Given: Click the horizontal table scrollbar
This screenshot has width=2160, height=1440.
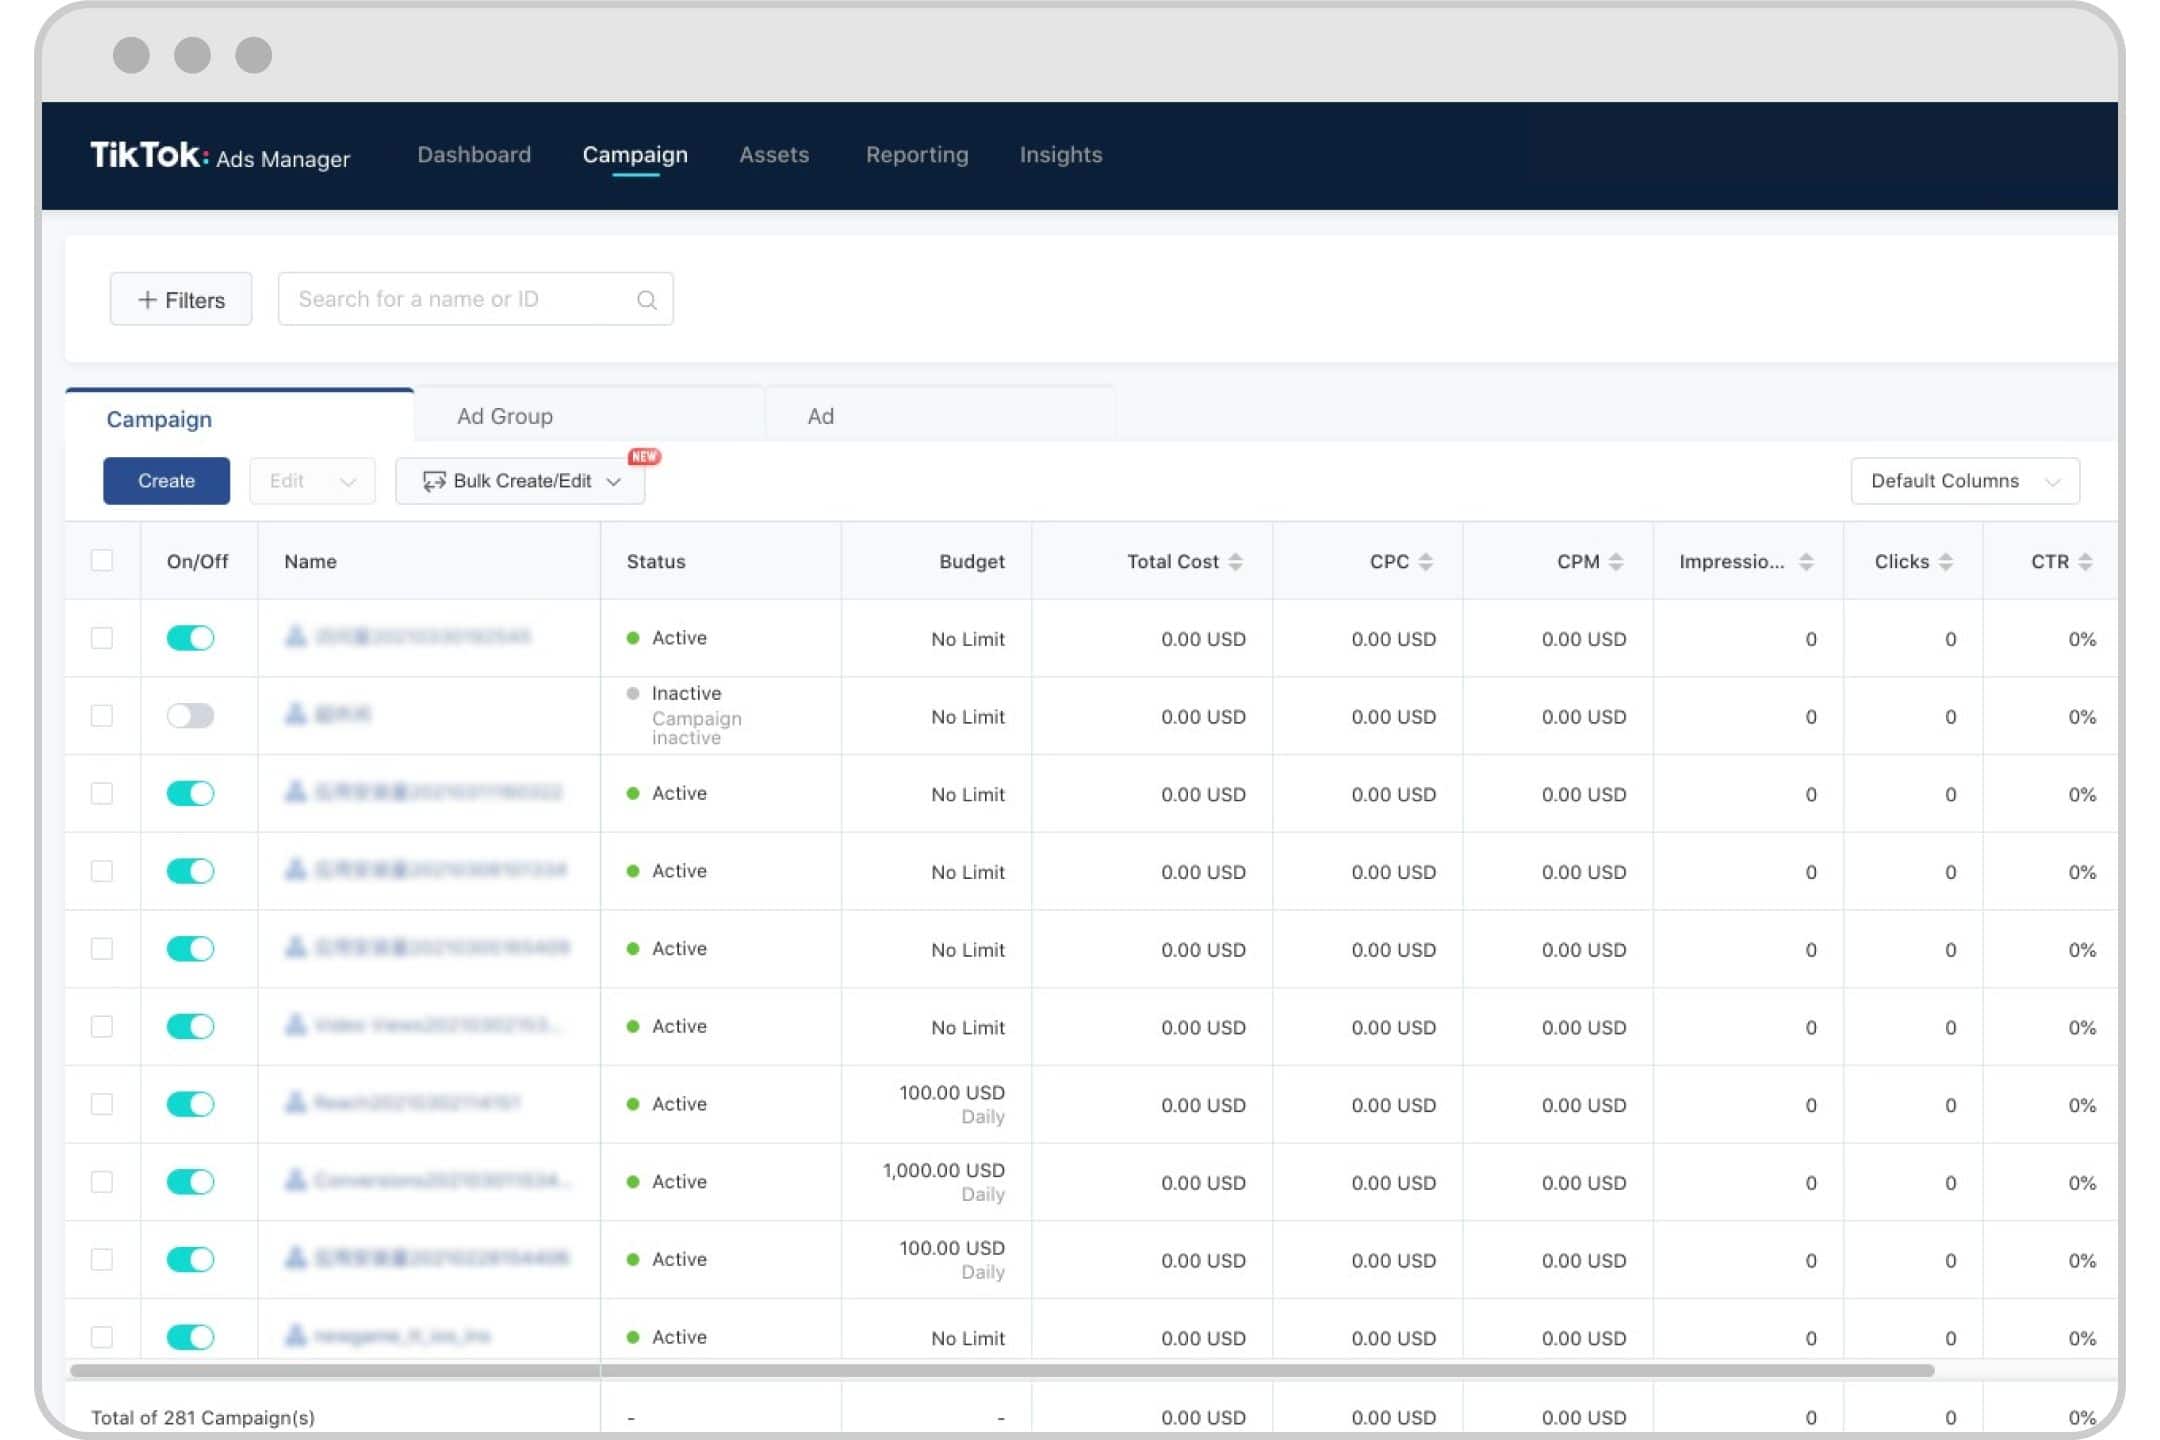Looking at the screenshot, I should pos(1000,1370).
